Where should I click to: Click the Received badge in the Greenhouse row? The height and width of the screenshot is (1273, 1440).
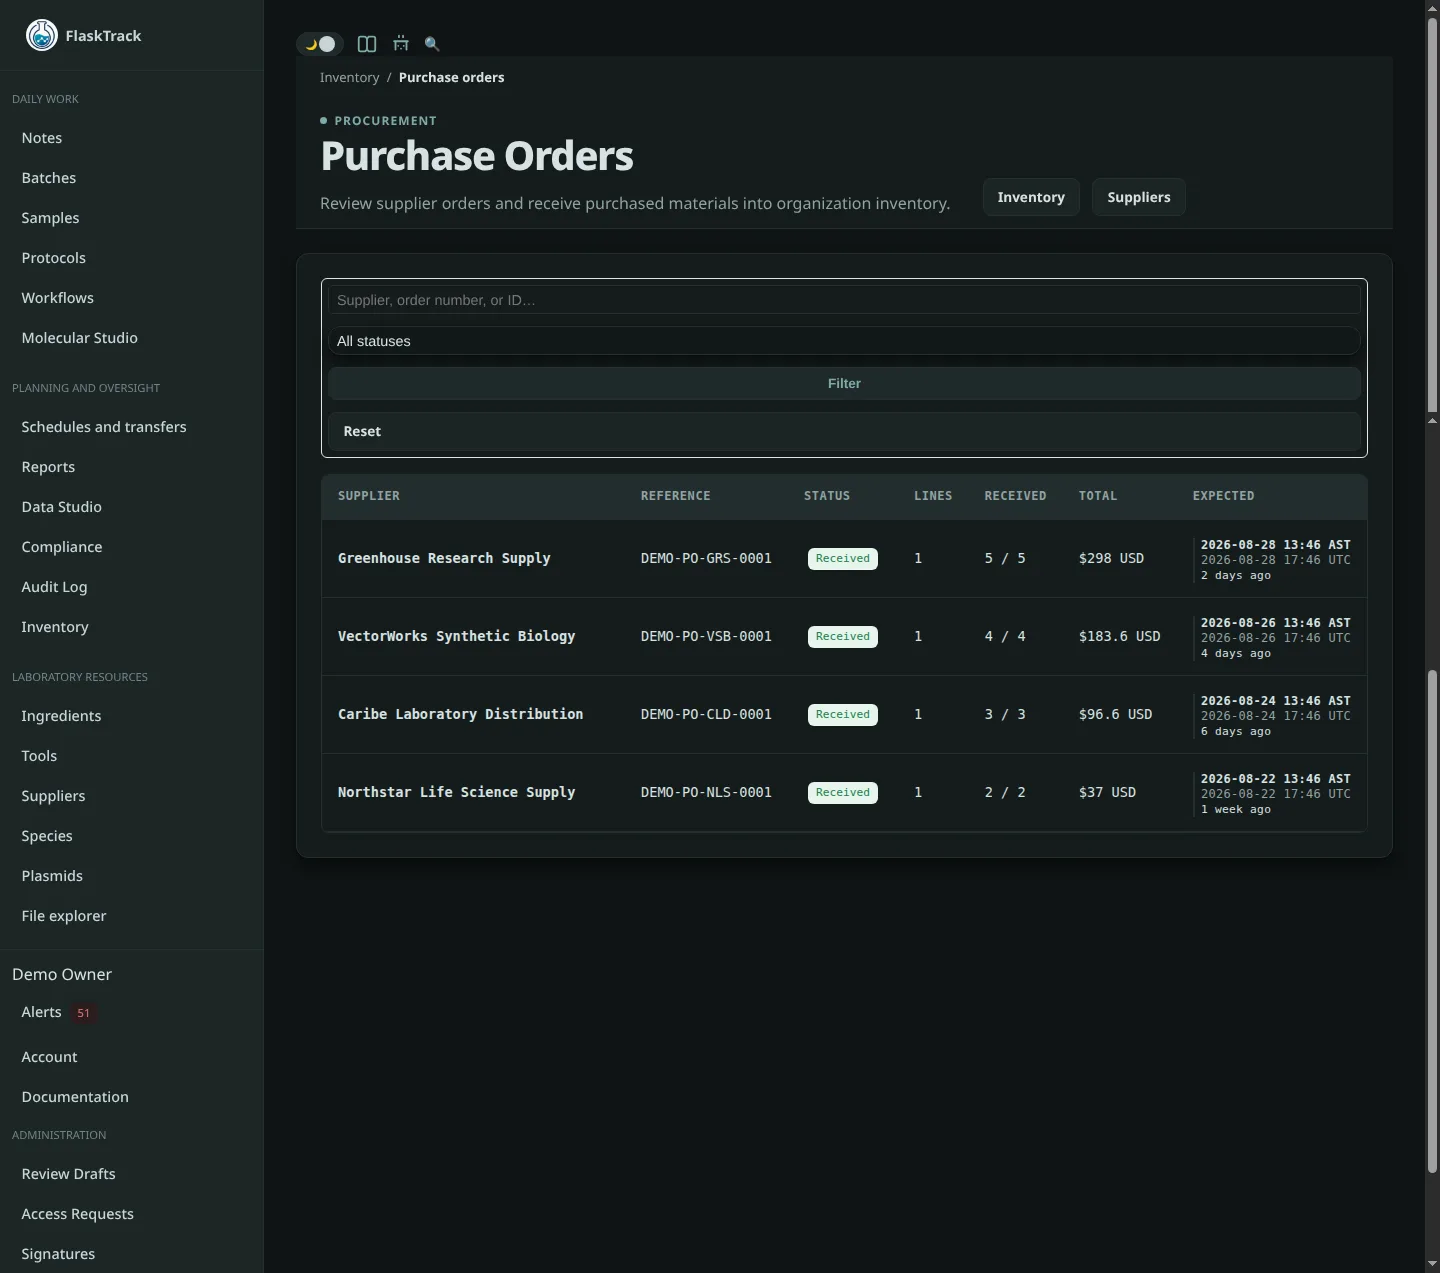click(x=843, y=559)
